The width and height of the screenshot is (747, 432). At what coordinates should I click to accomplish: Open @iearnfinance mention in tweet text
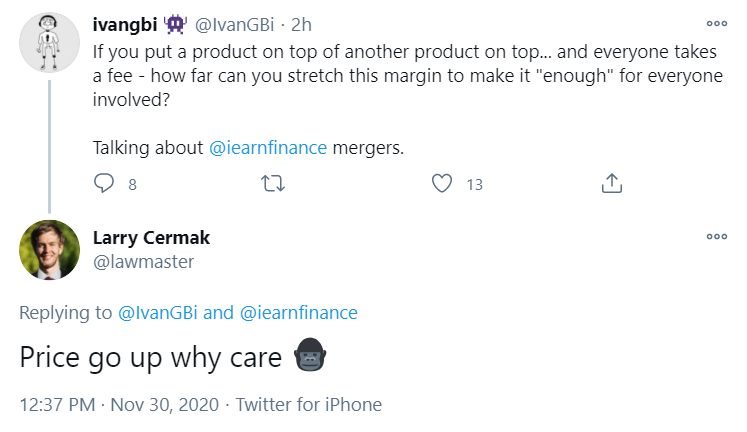(268, 147)
